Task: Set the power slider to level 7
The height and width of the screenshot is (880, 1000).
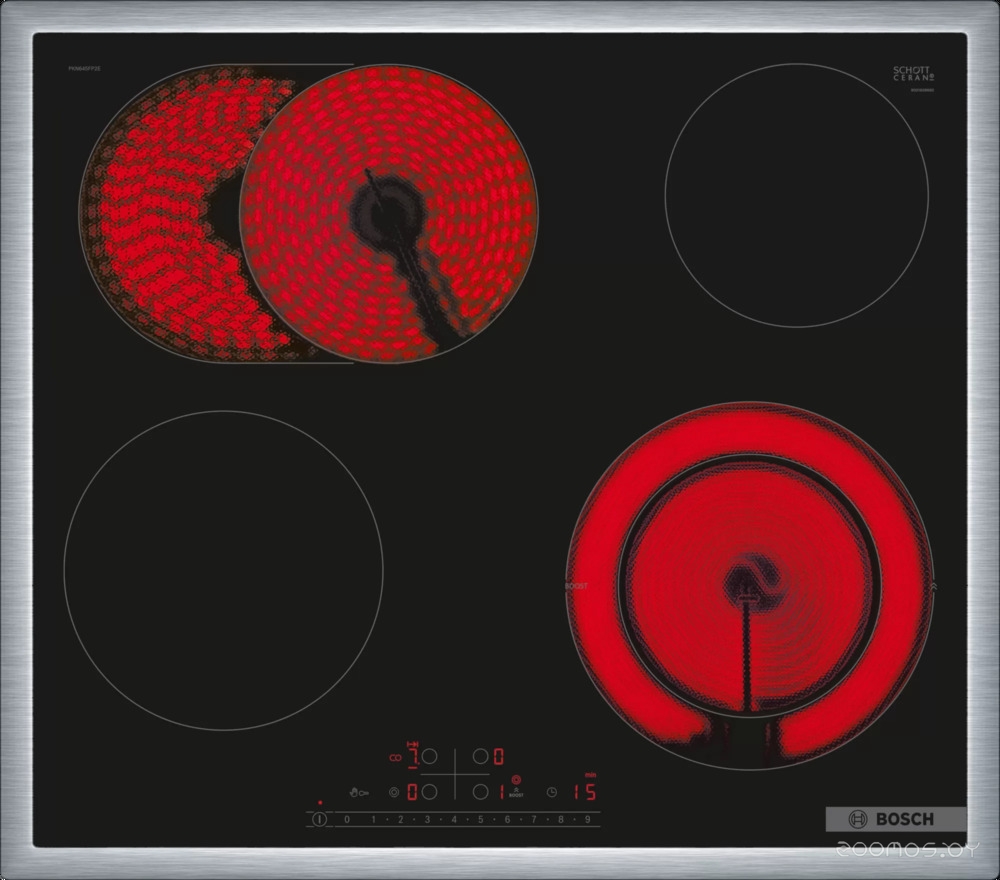Action: [534, 819]
